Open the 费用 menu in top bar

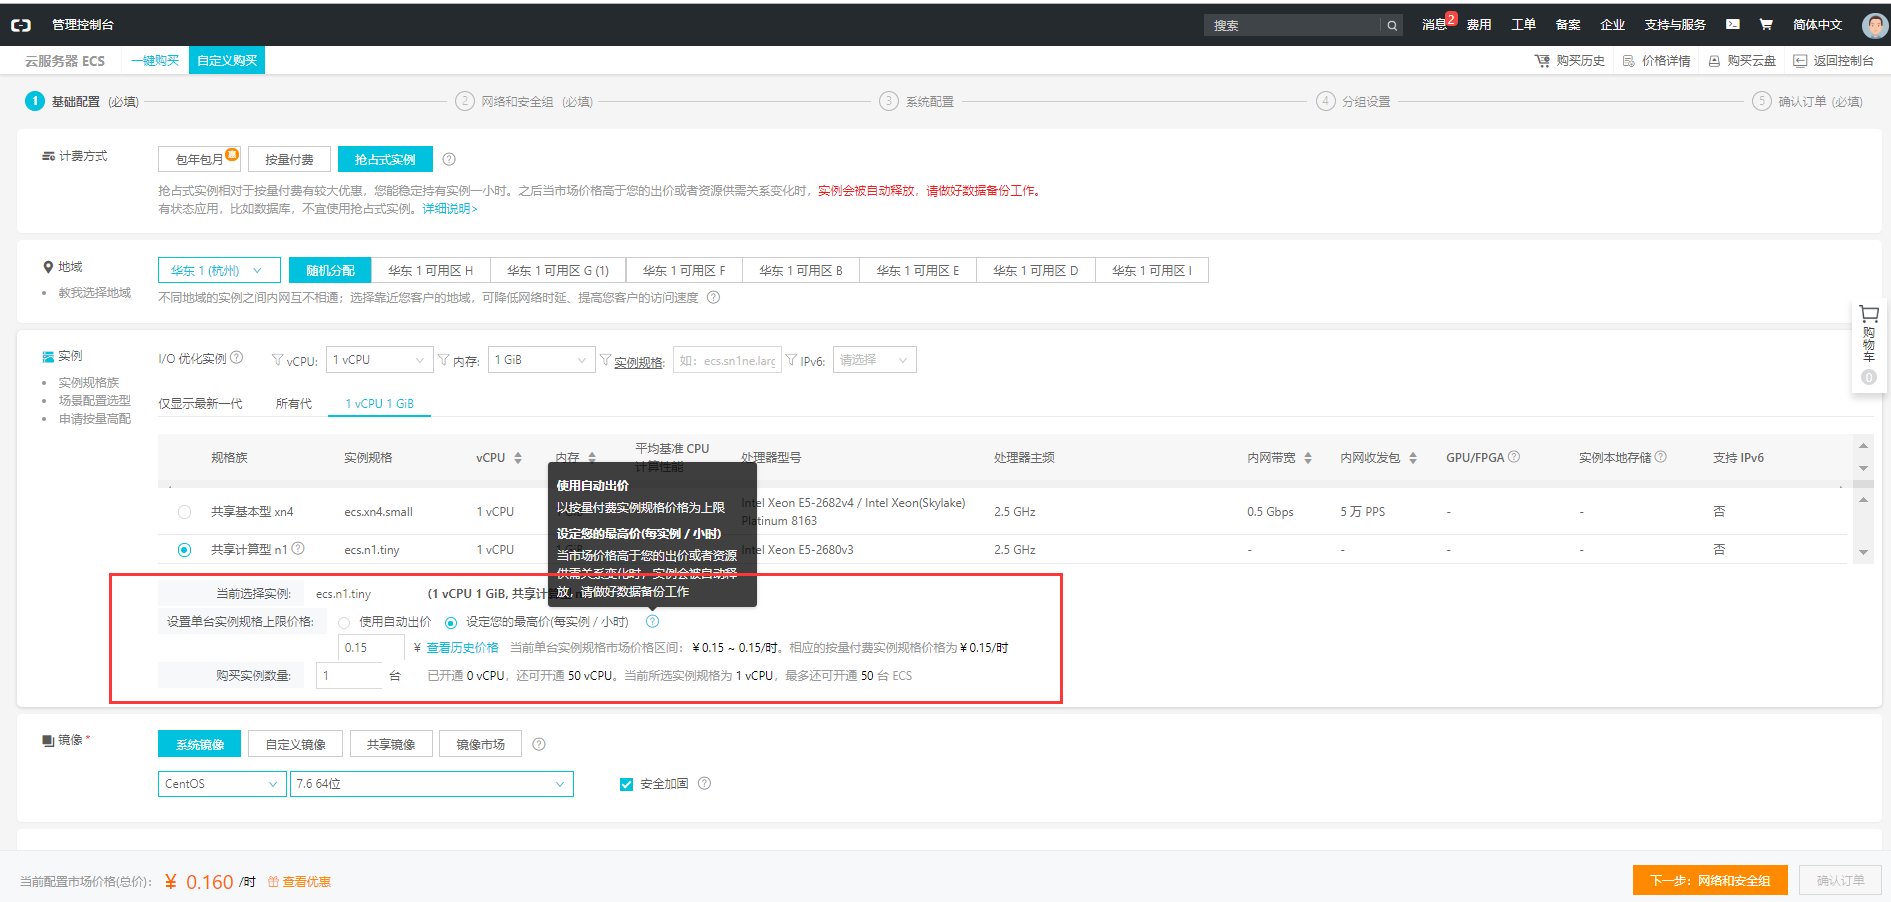(1479, 25)
